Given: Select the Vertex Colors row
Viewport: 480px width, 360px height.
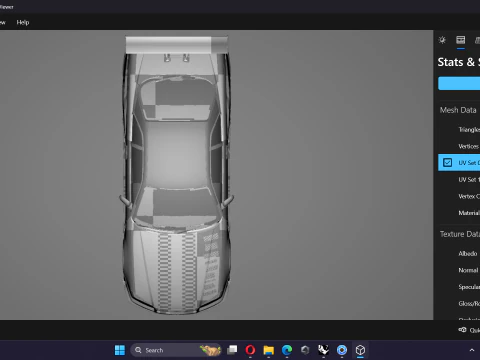Looking at the screenshot, I should point(459,196).
